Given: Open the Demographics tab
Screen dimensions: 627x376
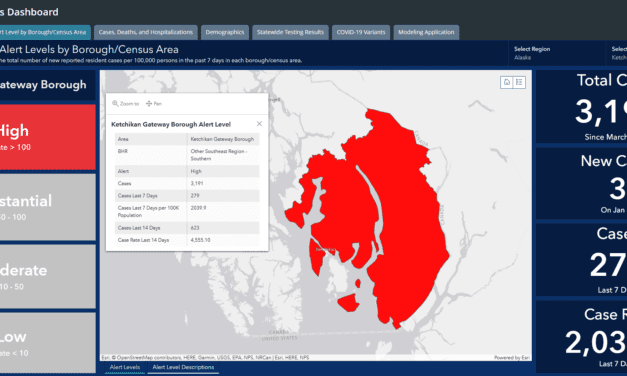Looking at the screenshot, I should pyautogui.click(x=225, y=32).
